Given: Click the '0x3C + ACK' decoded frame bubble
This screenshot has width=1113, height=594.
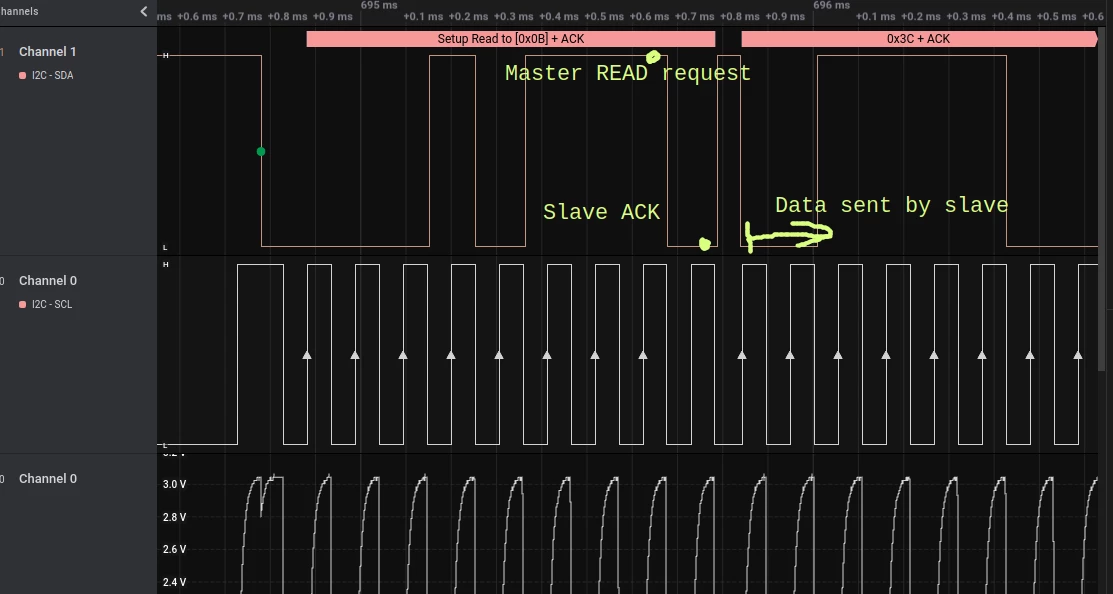Looking at the screenshot, I should coord(919,39).
